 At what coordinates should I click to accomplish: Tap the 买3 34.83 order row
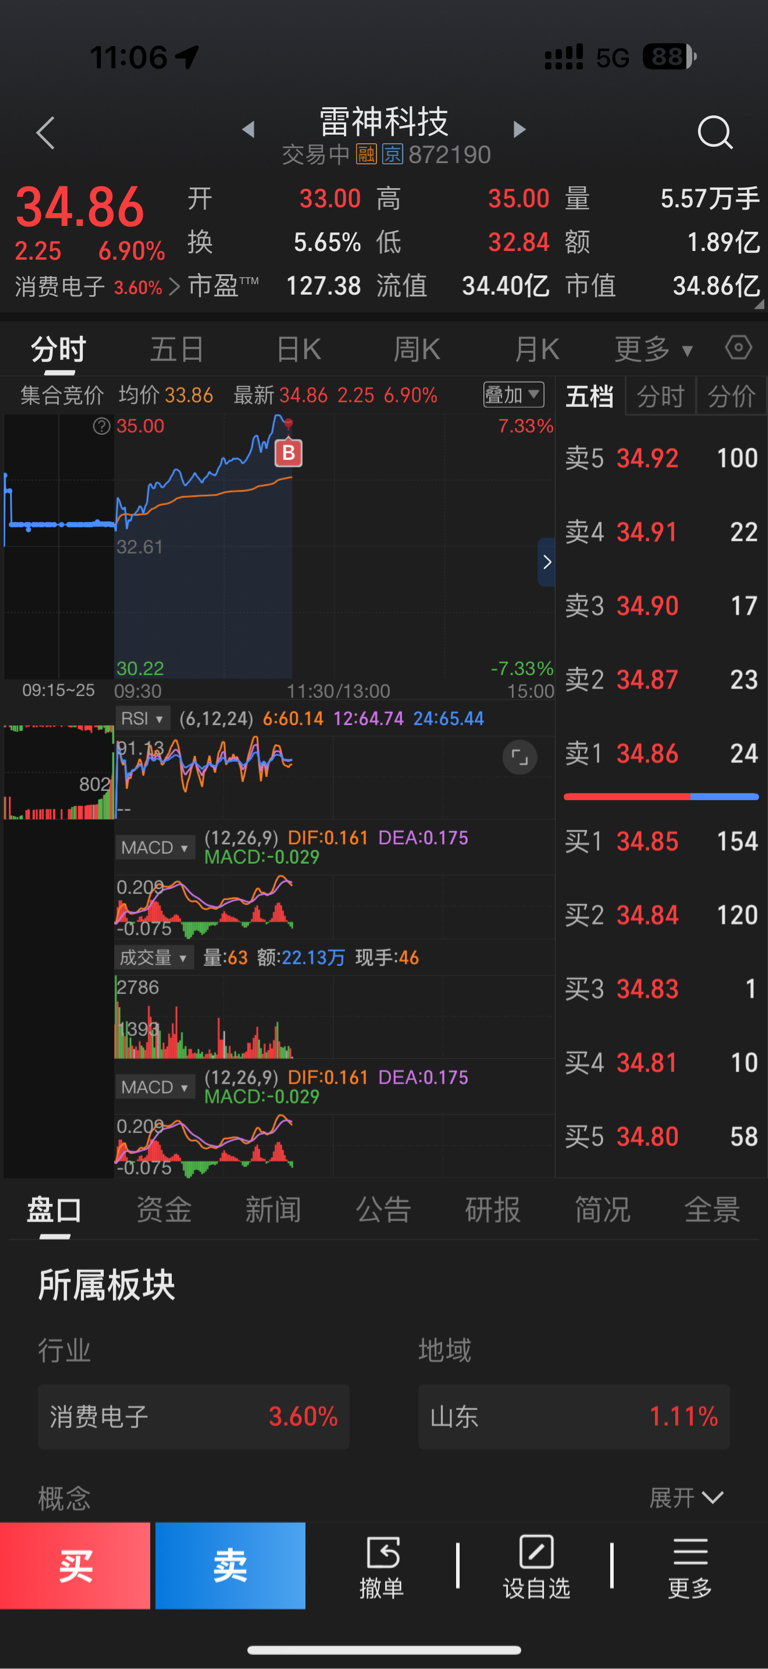tap(661, 989)
